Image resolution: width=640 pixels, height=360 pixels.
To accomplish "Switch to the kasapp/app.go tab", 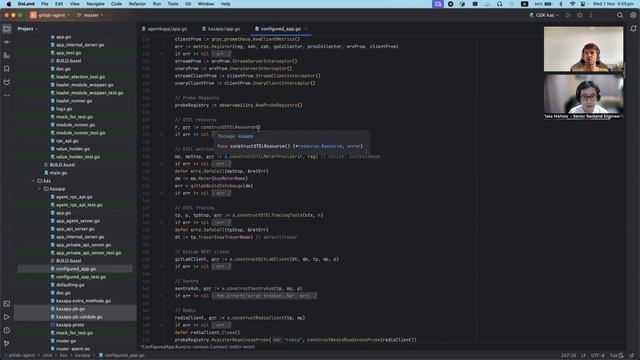I will click(x=221, y=29).
